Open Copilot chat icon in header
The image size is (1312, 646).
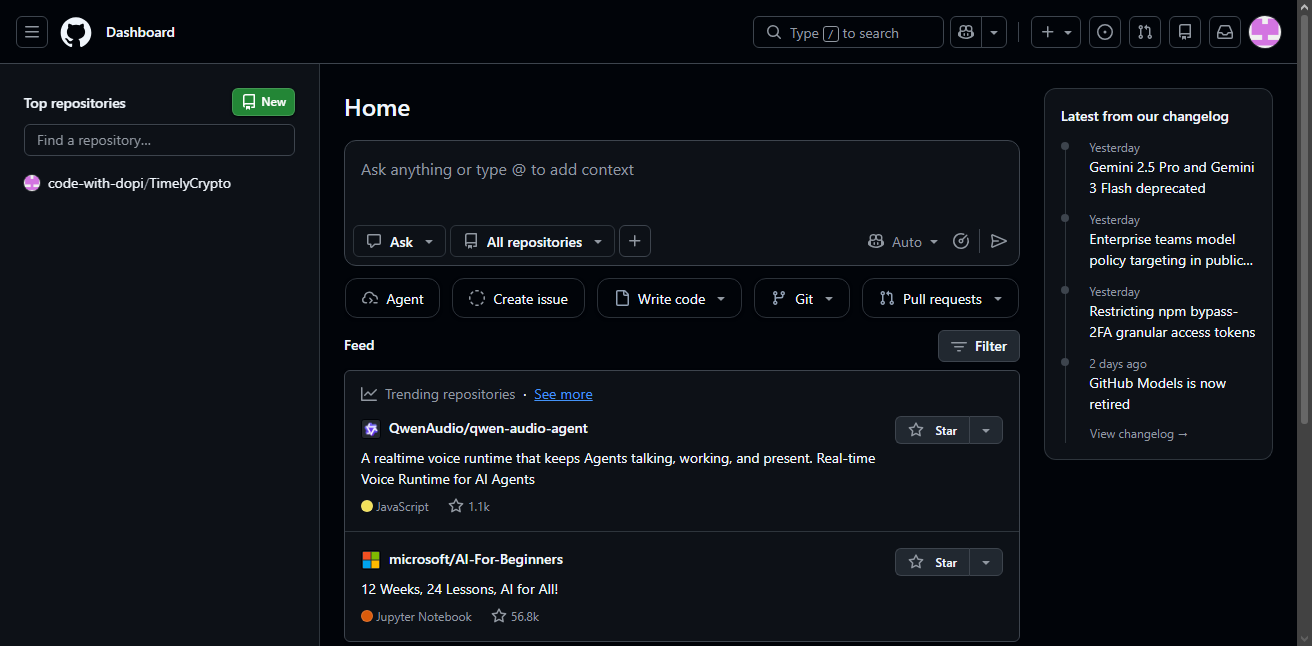pos(966,32)
